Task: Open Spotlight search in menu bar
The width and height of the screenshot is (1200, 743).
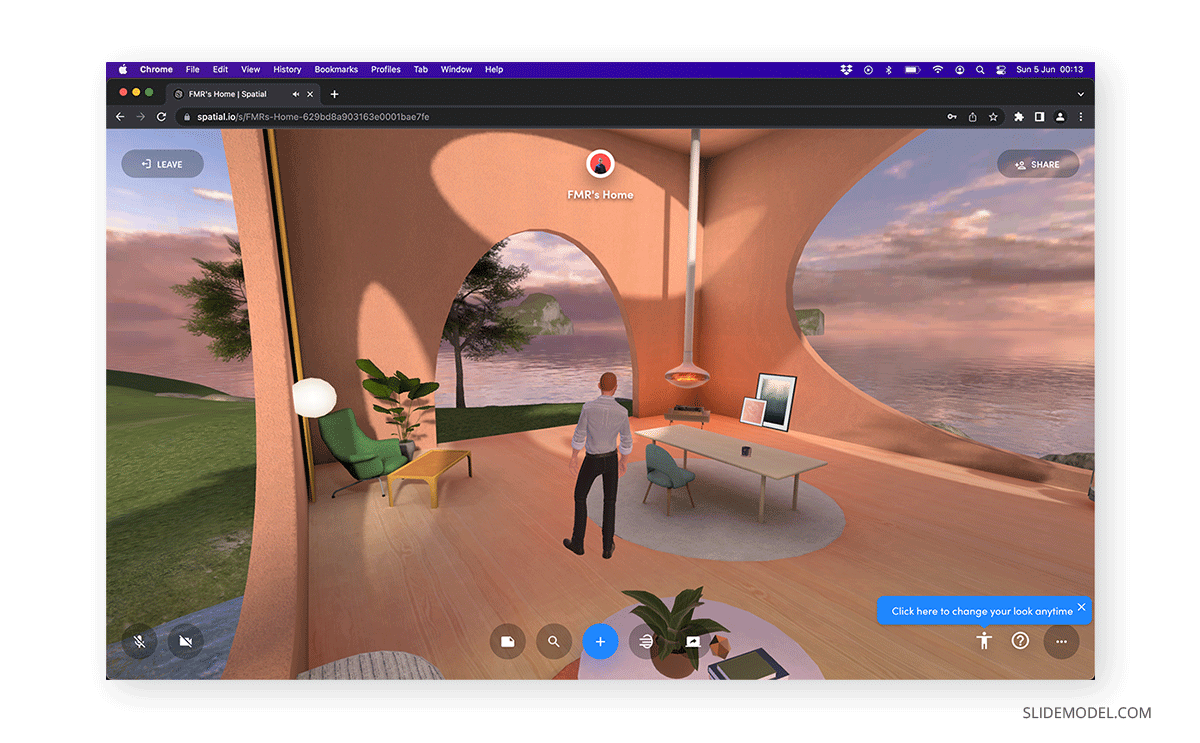Action: 981,70
